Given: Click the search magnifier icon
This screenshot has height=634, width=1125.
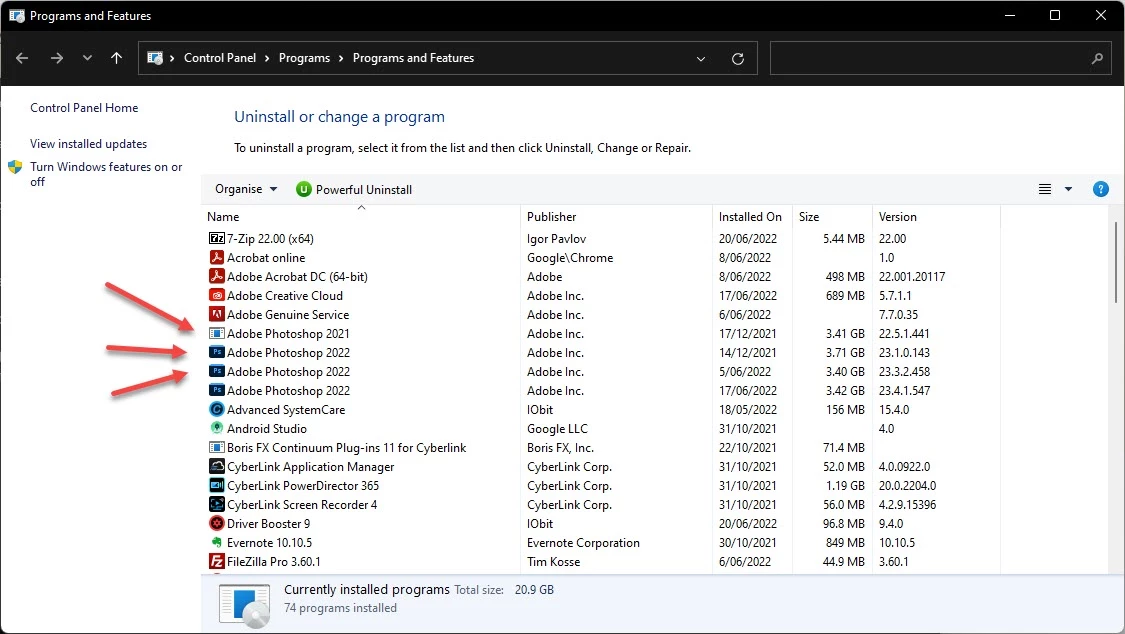Looking at the screenshot, I should click(1096, 59).
